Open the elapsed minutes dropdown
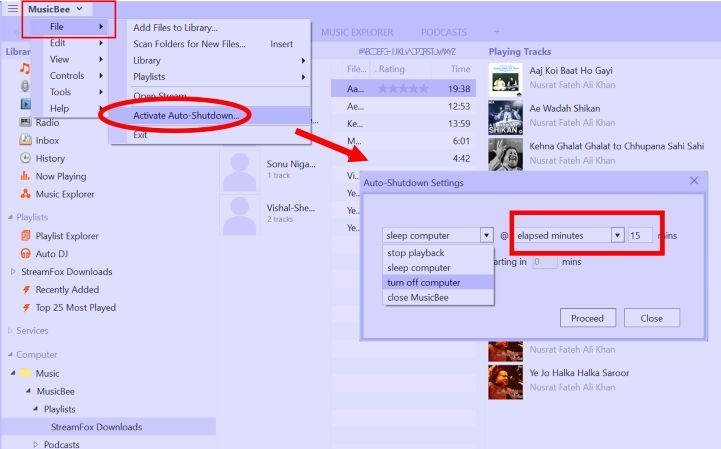This screenshot has height=449, width=721. point(618,235)
